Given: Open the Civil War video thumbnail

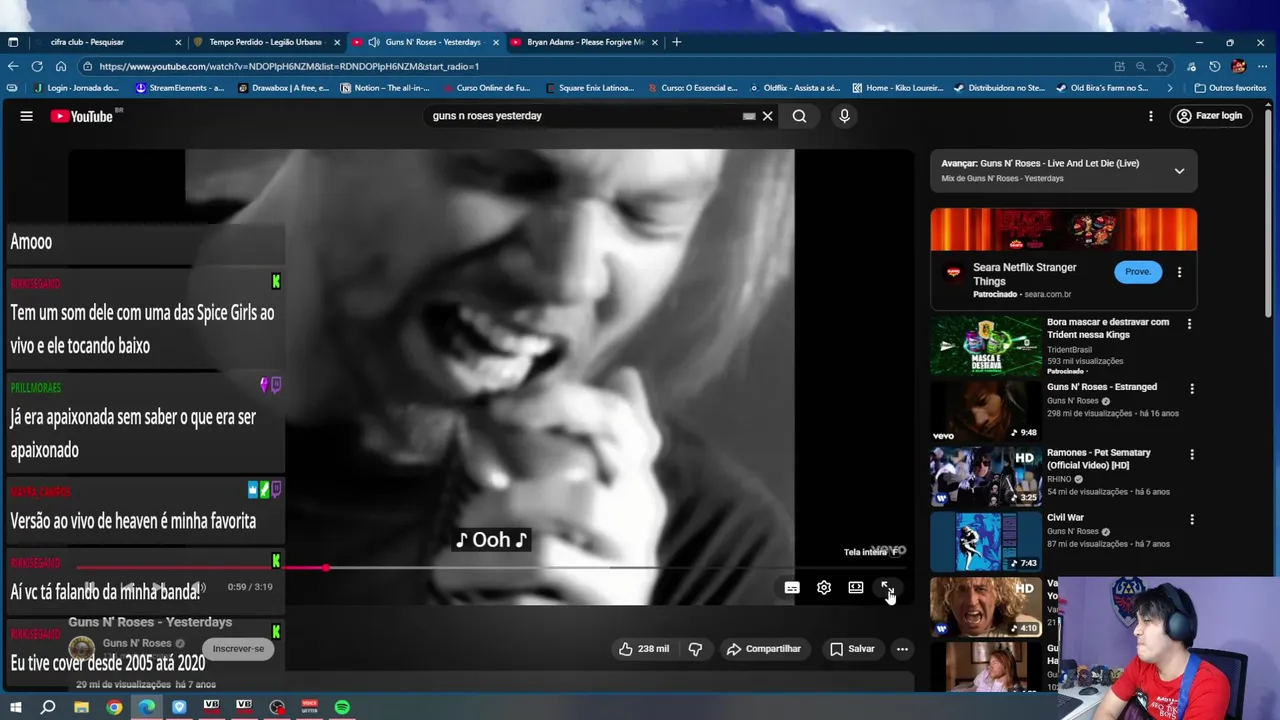Looking at the screenshot, I should pyautogui.click(x=986, y=541).
